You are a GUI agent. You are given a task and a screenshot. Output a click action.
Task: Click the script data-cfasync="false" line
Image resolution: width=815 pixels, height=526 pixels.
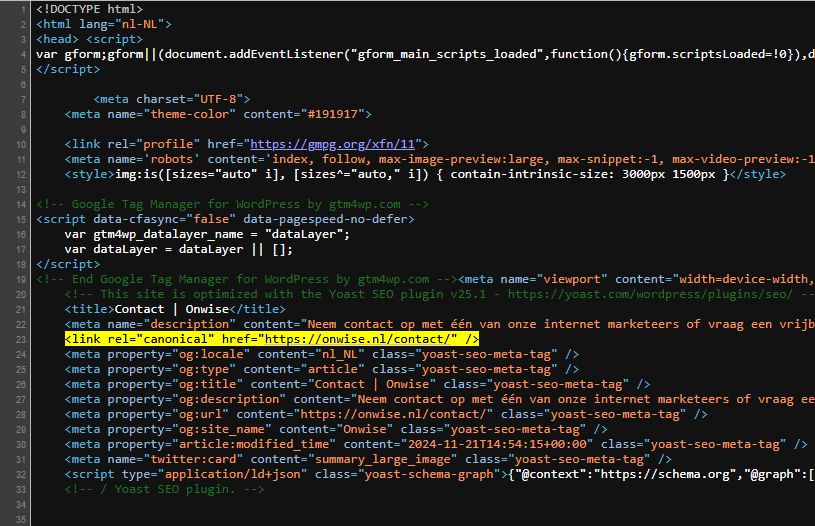(225, 219)
